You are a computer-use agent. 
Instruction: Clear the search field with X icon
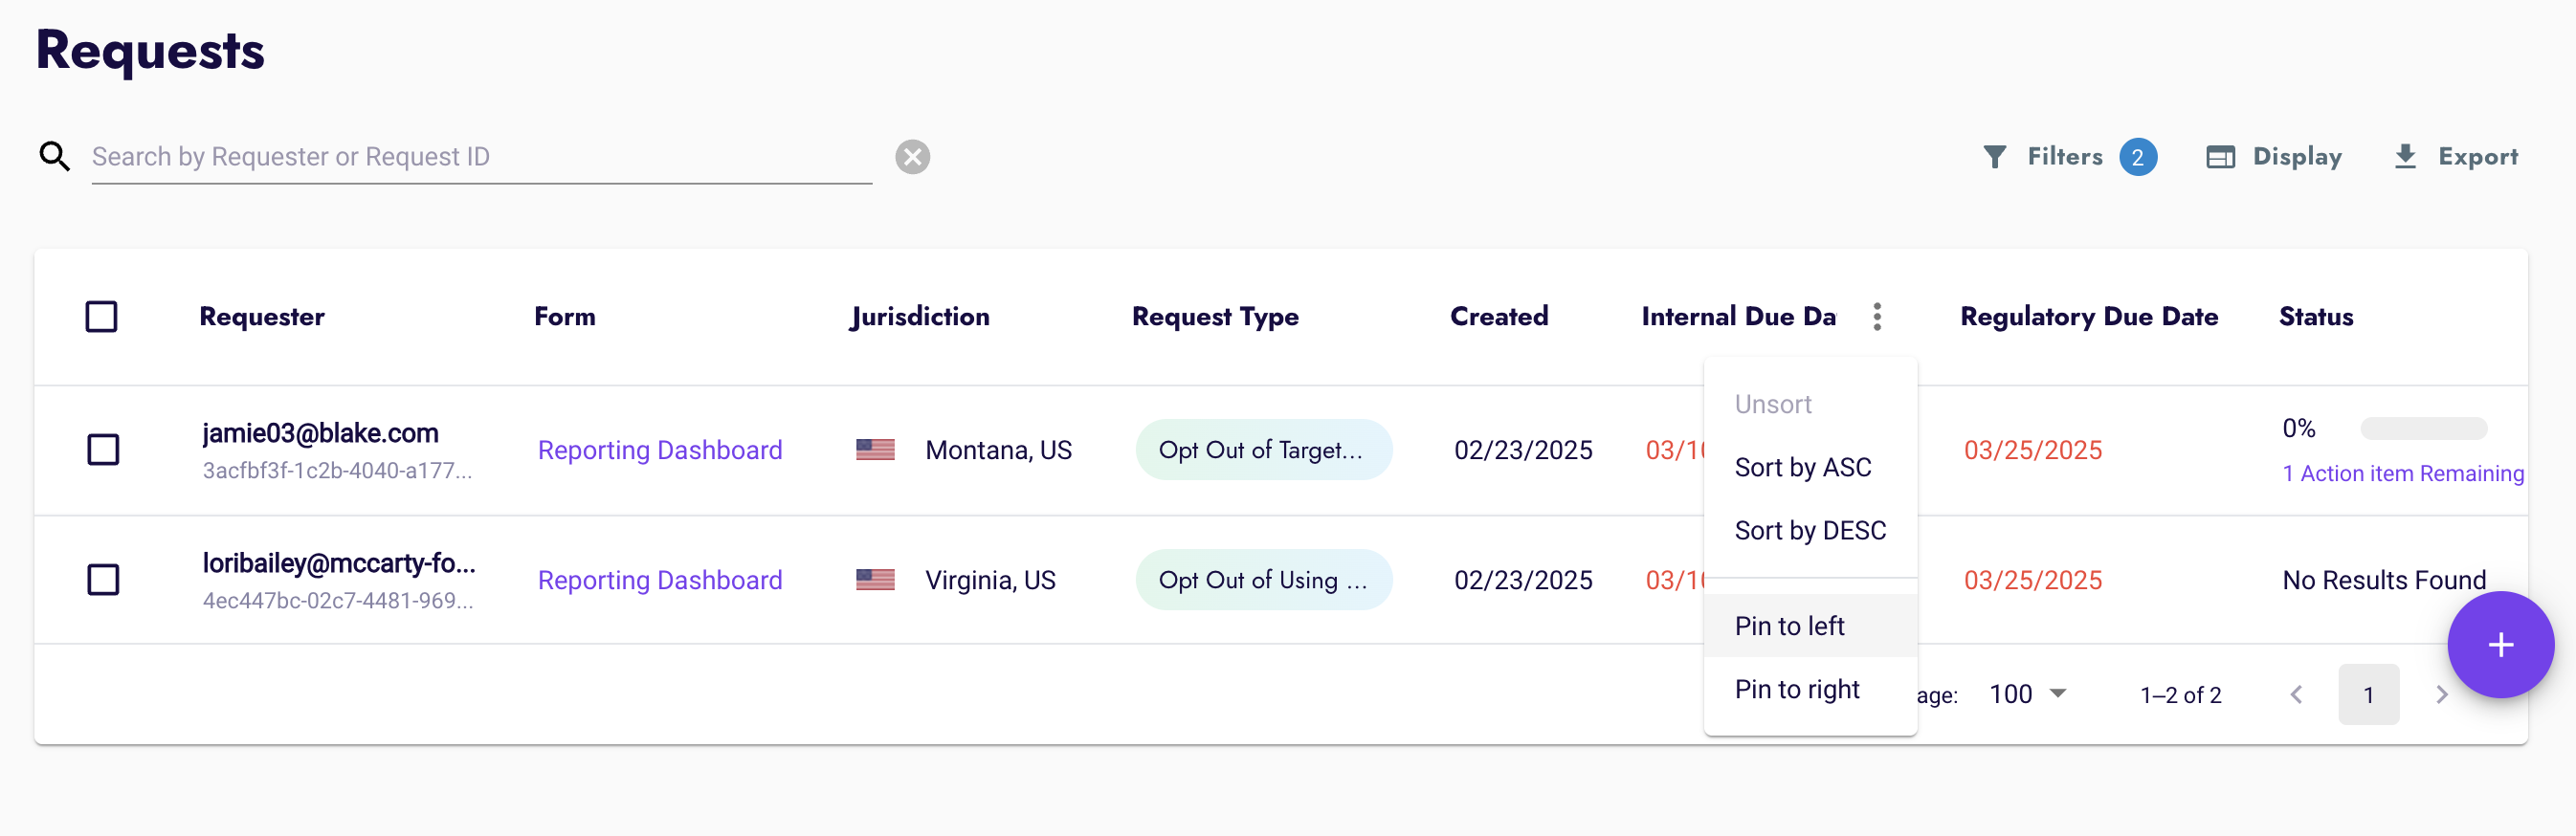912,157
